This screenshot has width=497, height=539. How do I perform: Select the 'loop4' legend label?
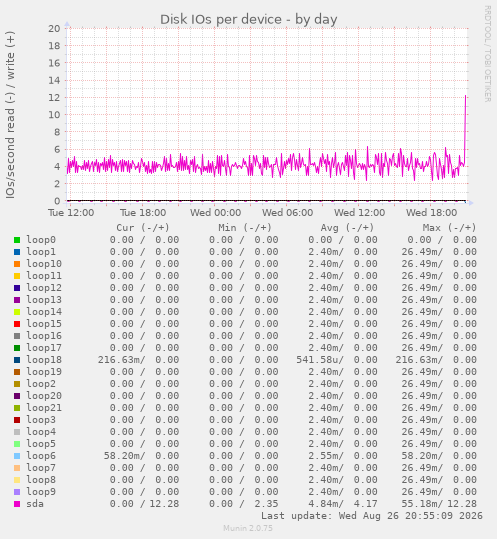coord(41,432)
